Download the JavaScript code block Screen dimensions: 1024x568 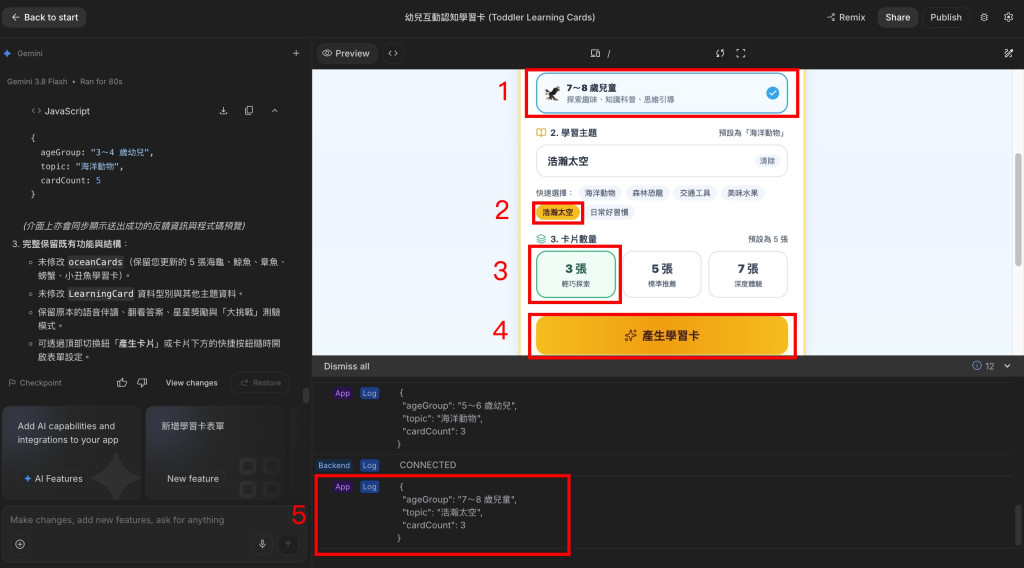tap(223, 111)
